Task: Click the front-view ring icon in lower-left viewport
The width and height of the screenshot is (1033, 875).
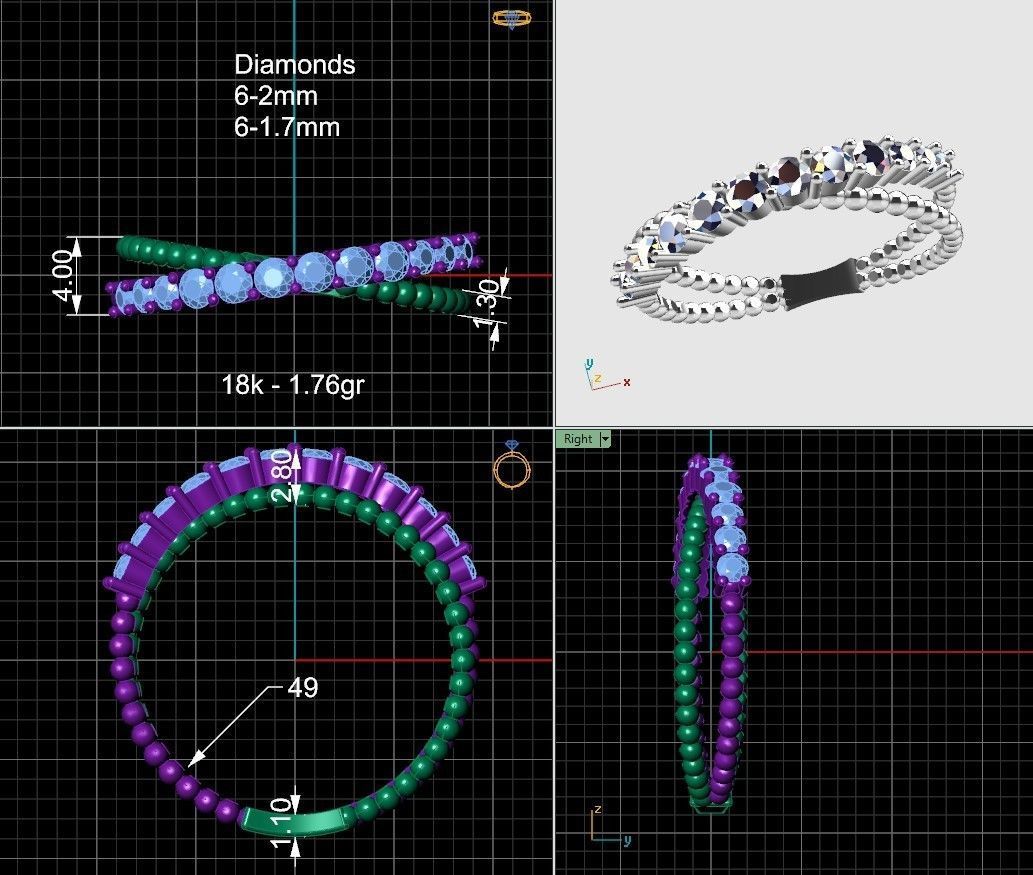Action: [512, 465]
